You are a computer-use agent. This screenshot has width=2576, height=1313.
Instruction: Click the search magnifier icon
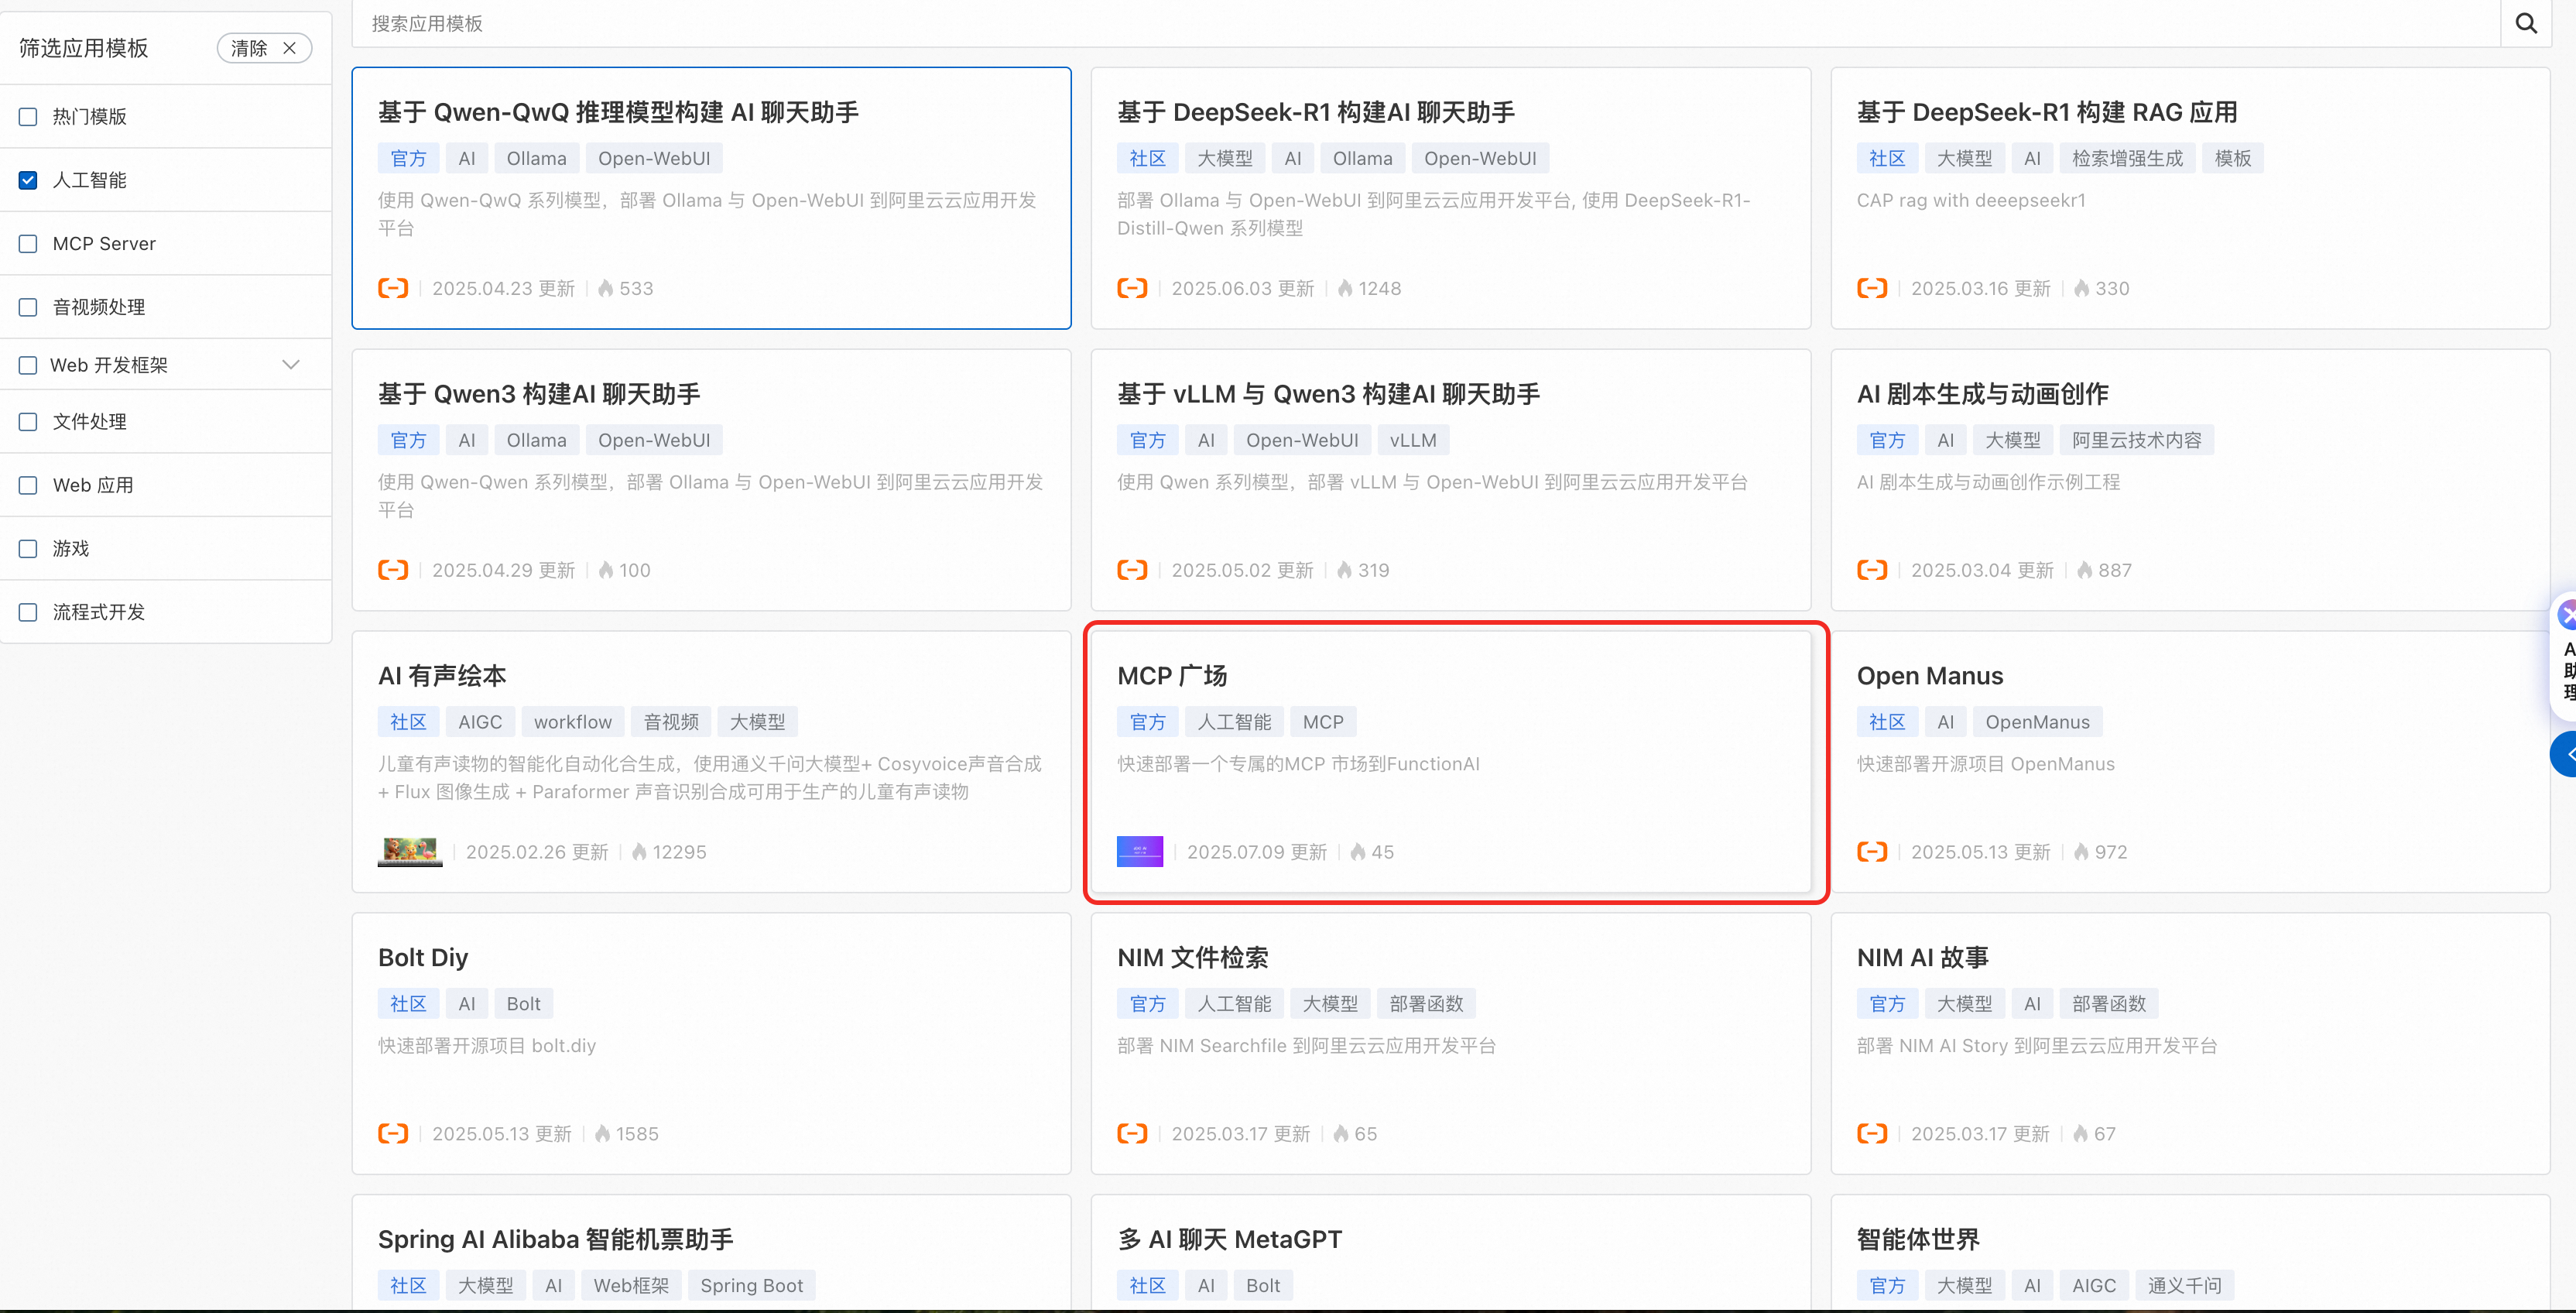click(2525, 23)
